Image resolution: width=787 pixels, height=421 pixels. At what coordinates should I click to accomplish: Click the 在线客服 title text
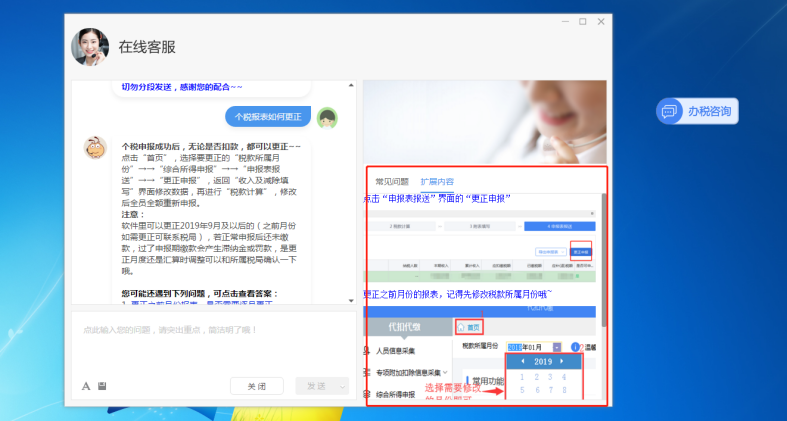(x=147, y=47)
